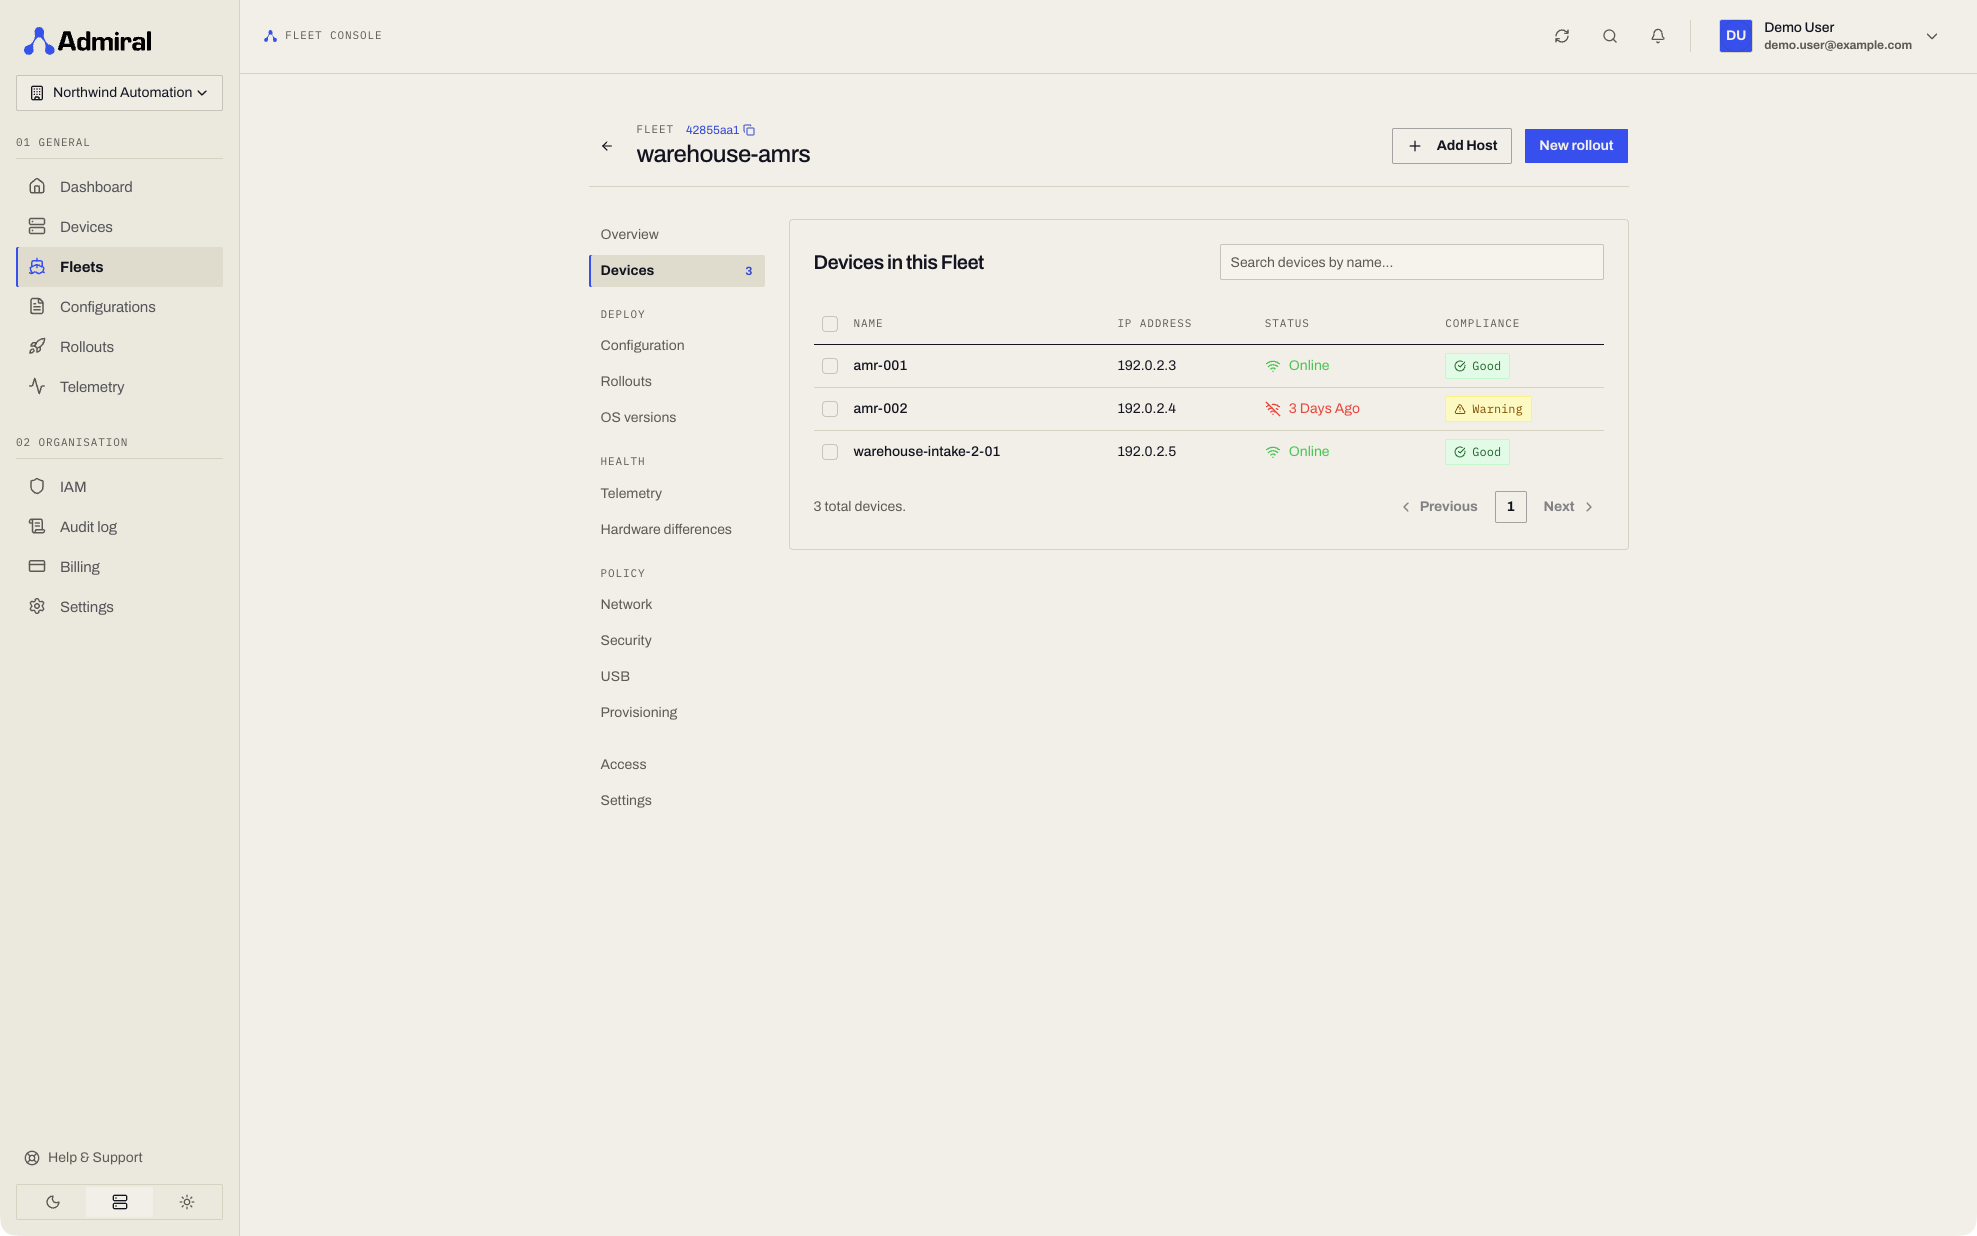Open Telemetry in the main sidebar

[x=119, y=387]
